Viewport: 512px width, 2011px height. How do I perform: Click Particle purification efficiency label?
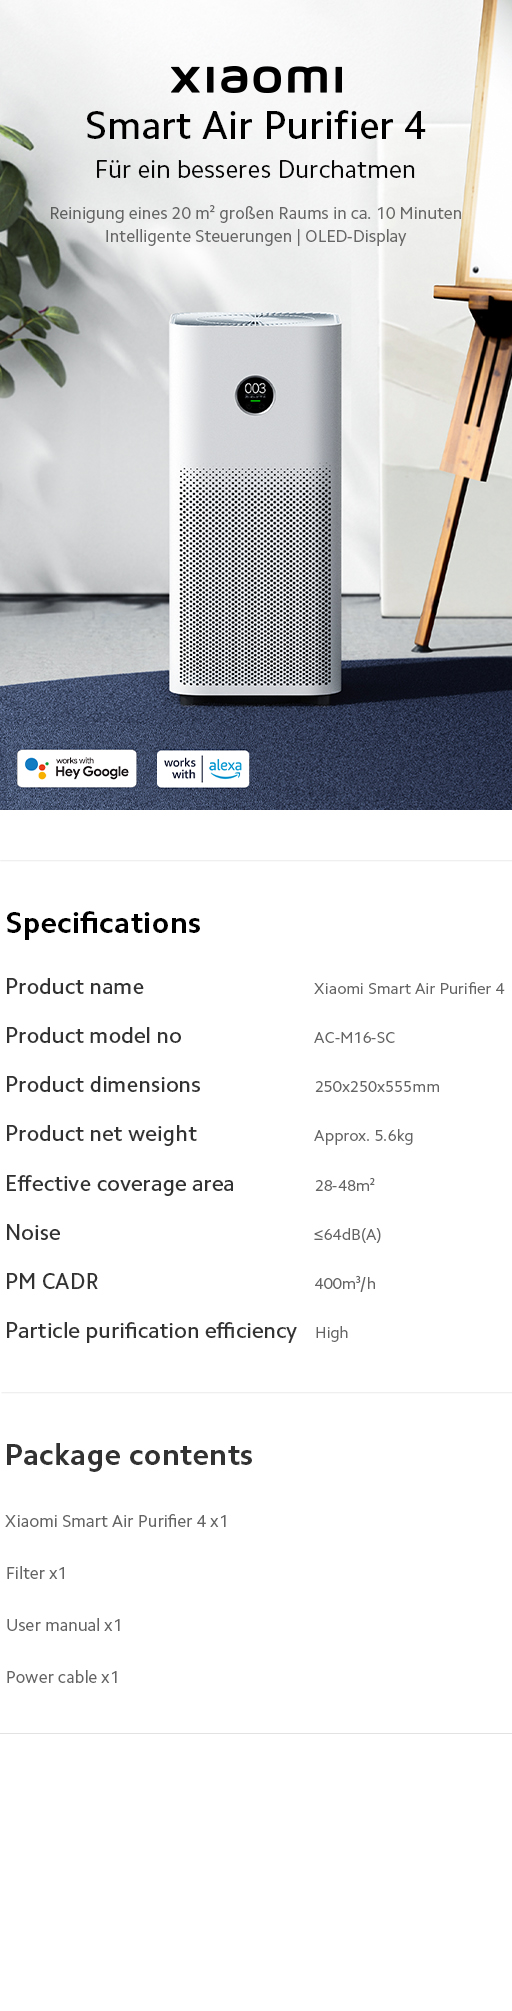click(151, 1331)
